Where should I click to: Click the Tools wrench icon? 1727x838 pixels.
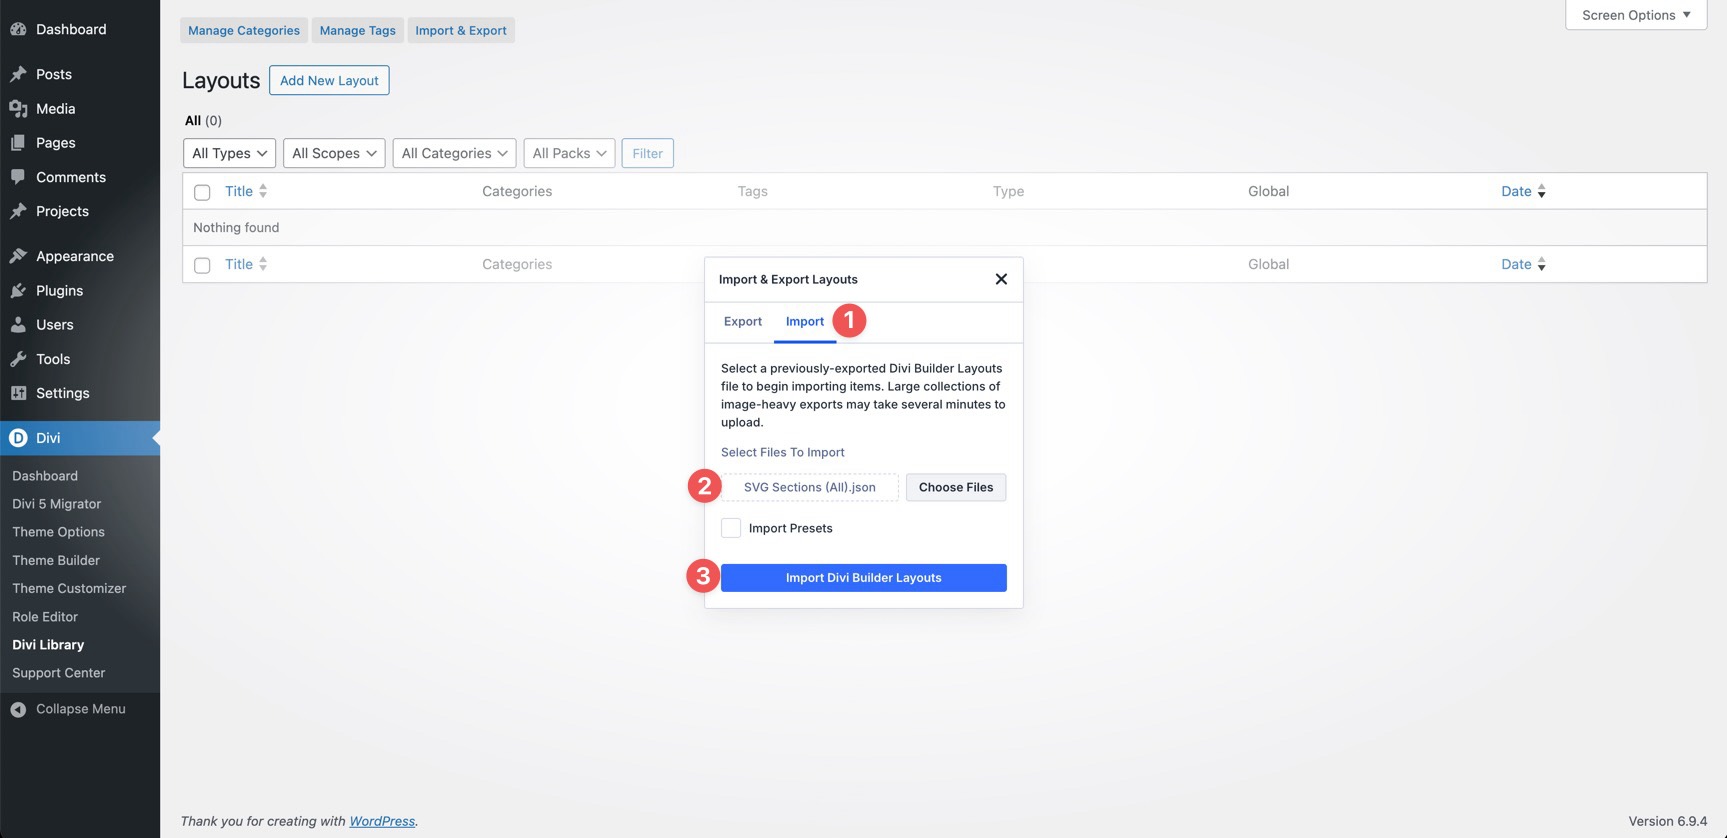(18, 359)
